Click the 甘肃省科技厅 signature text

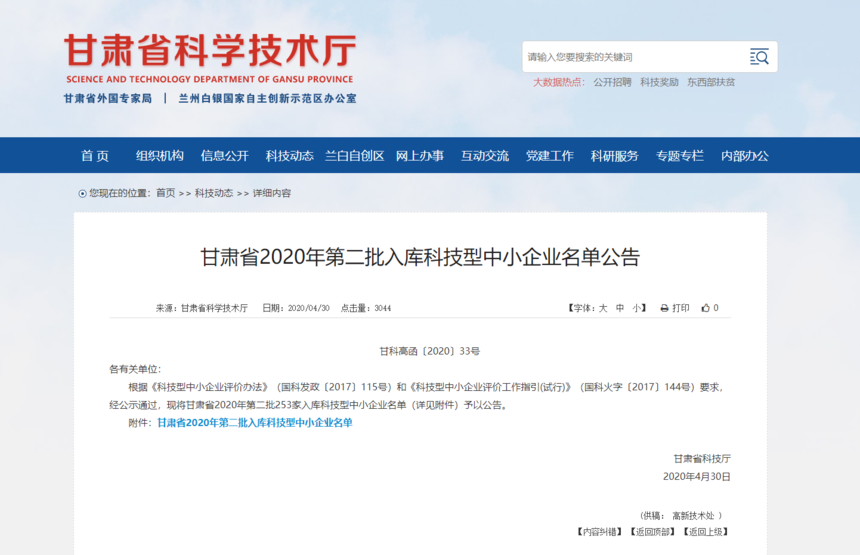(702, 458)
